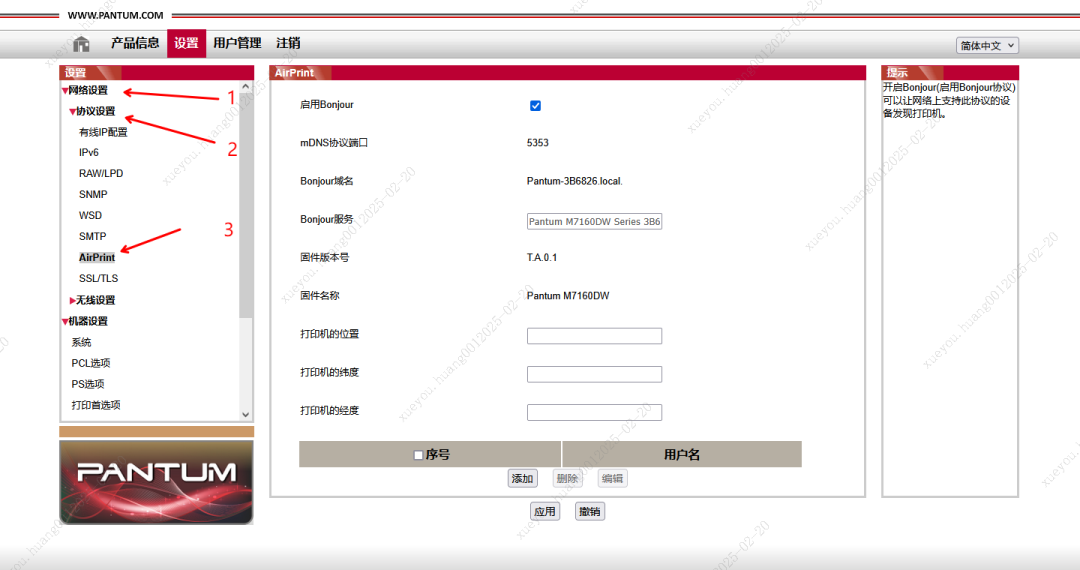Click the 编辑 button
Screen dimensions: 1080x570
tap(612, 478)
